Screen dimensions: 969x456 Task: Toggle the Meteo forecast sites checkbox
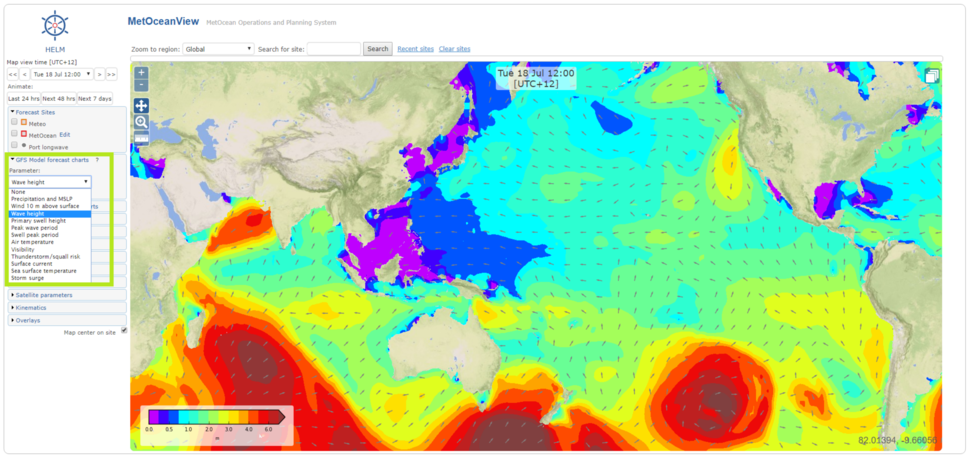click(x=14, y=122)
